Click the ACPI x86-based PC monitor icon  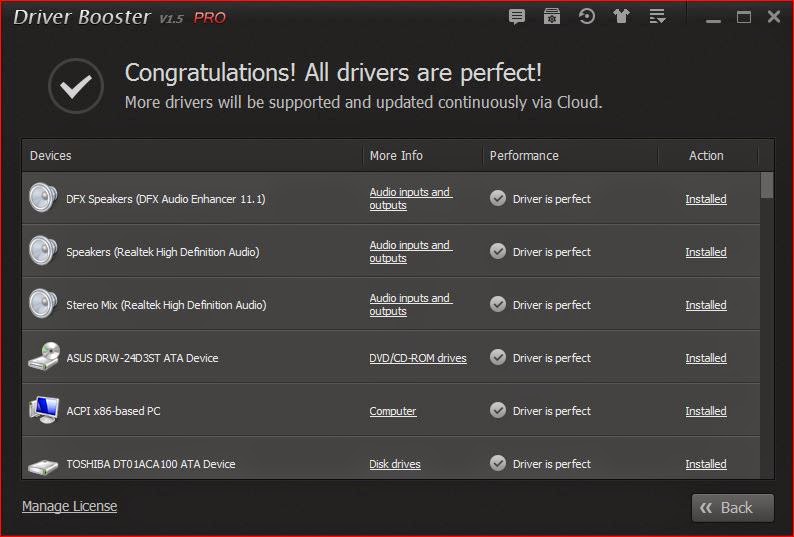[43, 410]
